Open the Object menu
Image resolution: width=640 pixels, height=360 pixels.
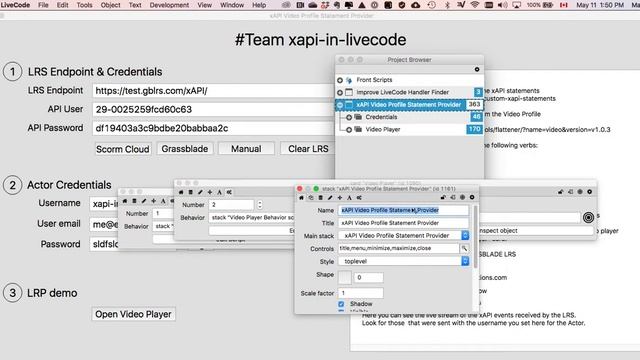[111, 5]
